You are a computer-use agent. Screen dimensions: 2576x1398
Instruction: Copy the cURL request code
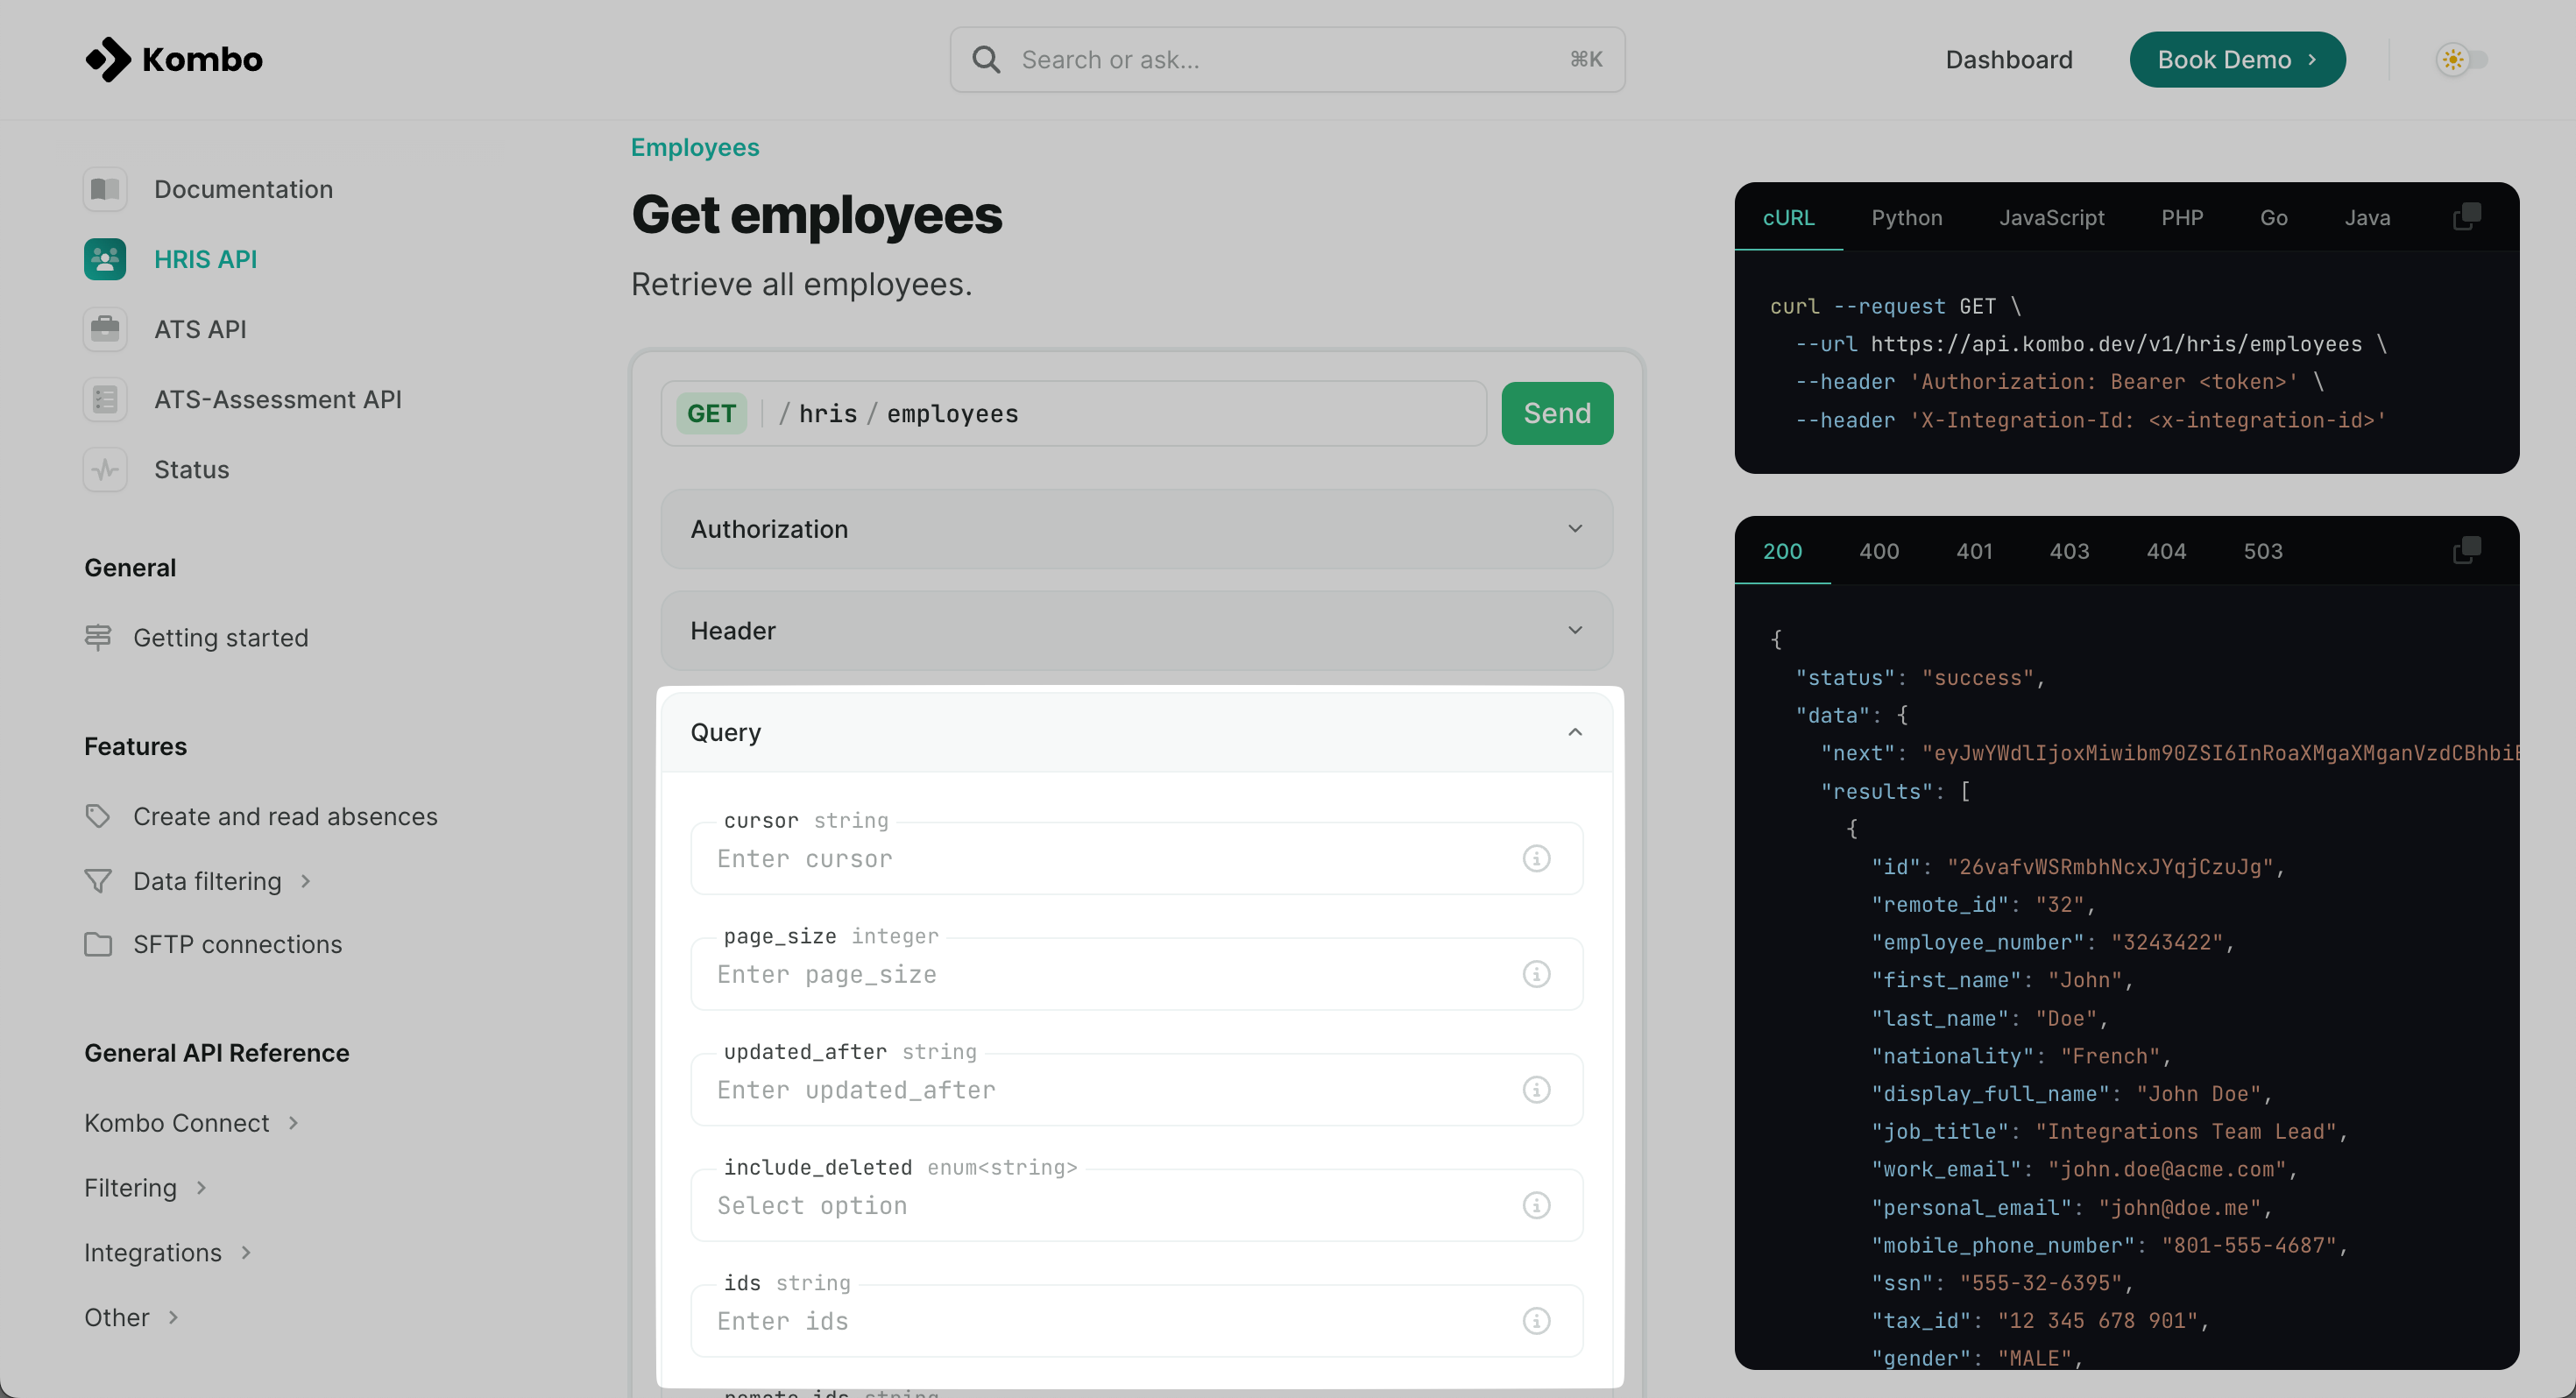(x=2466, y=216)
